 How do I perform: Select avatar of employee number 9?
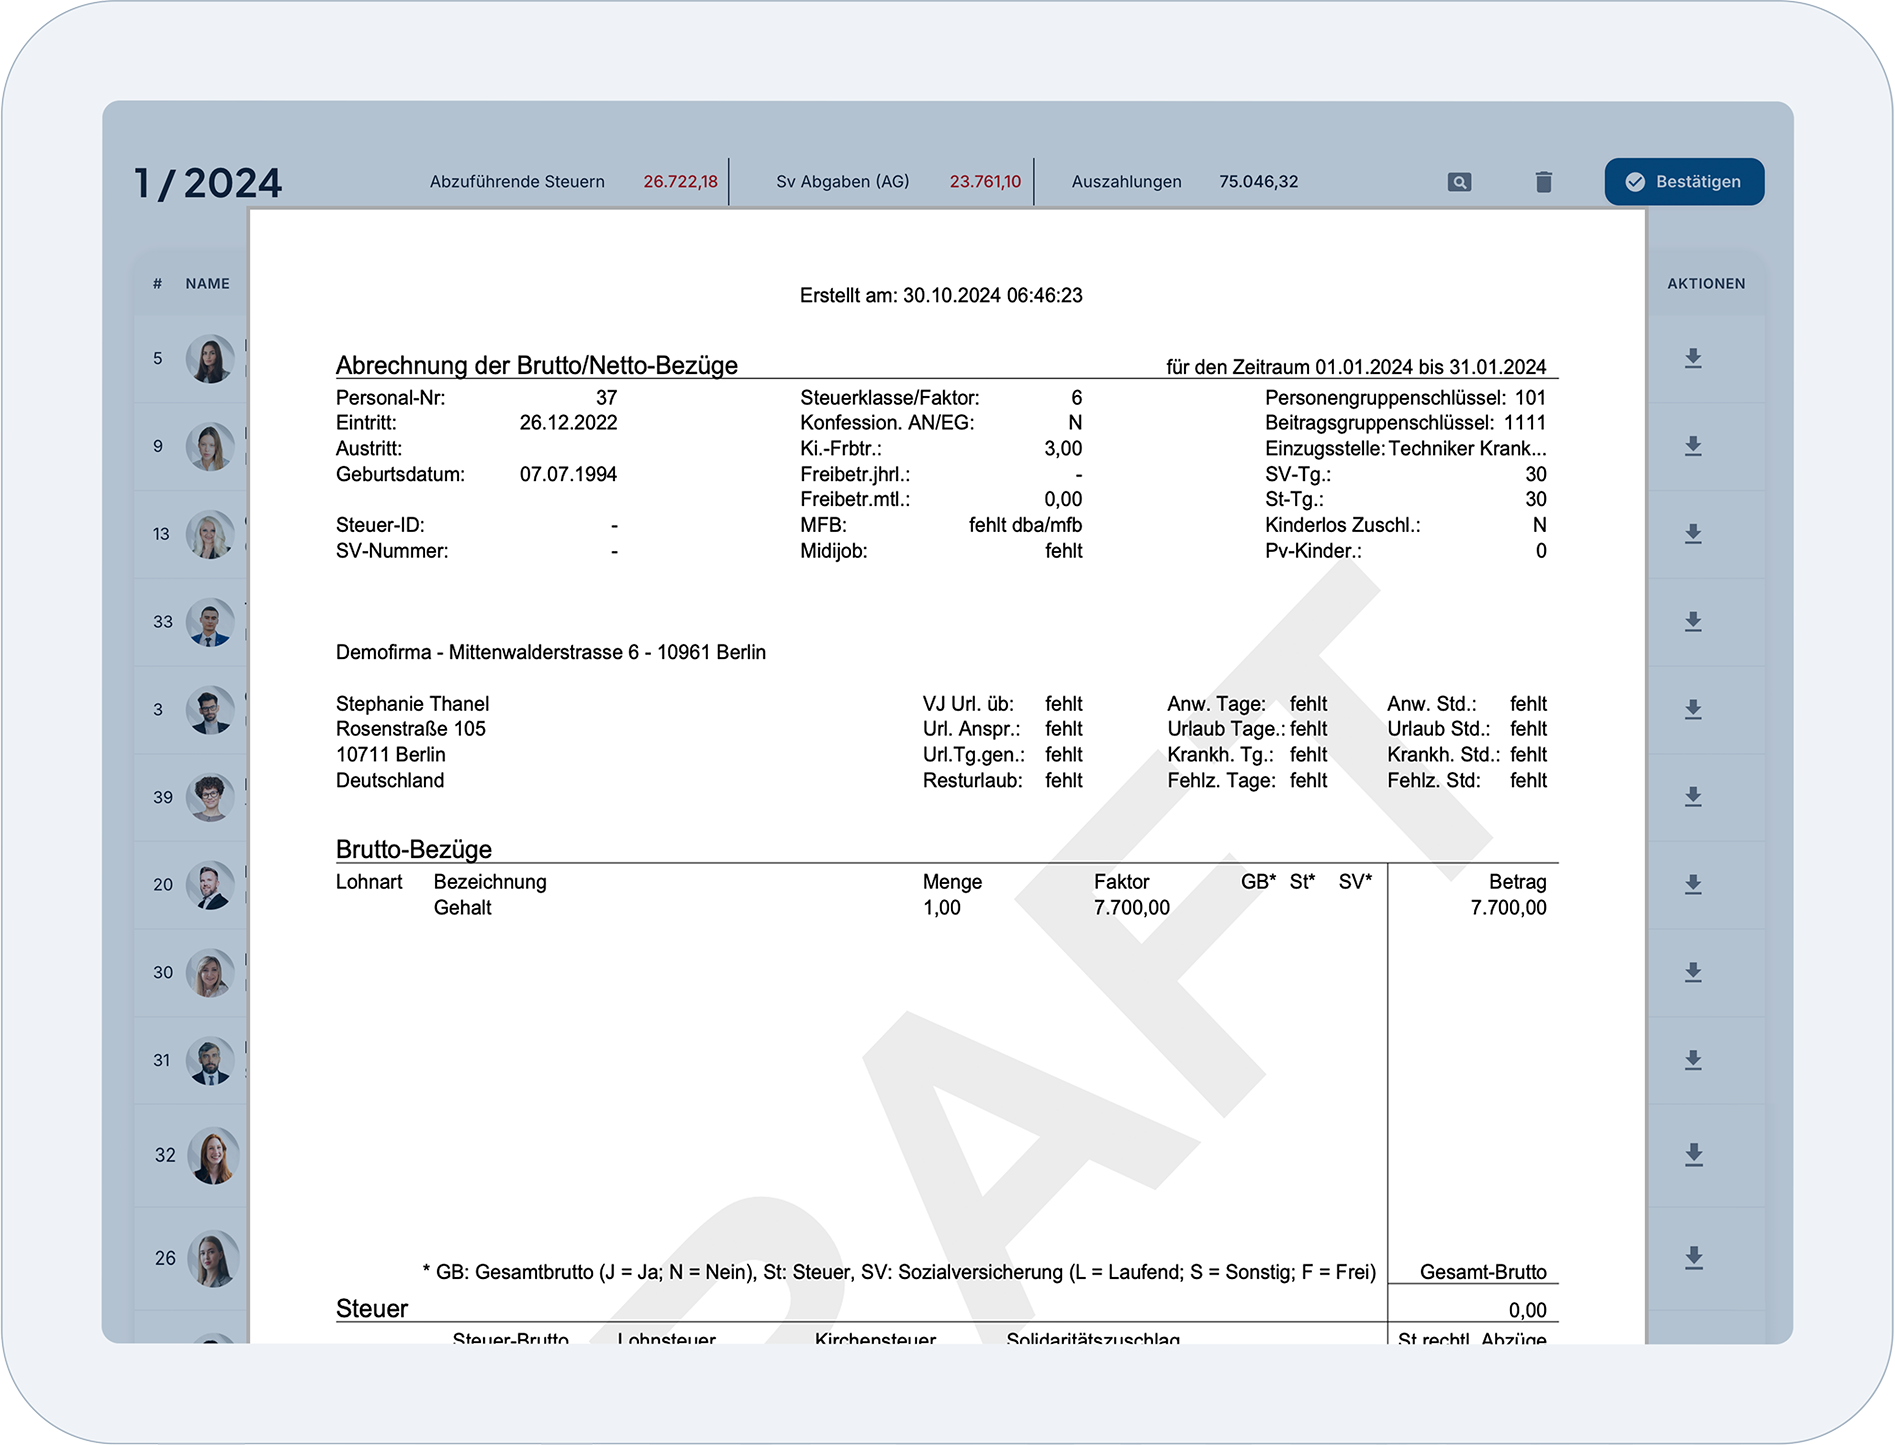pyautogui.click(x=210, y=447)
